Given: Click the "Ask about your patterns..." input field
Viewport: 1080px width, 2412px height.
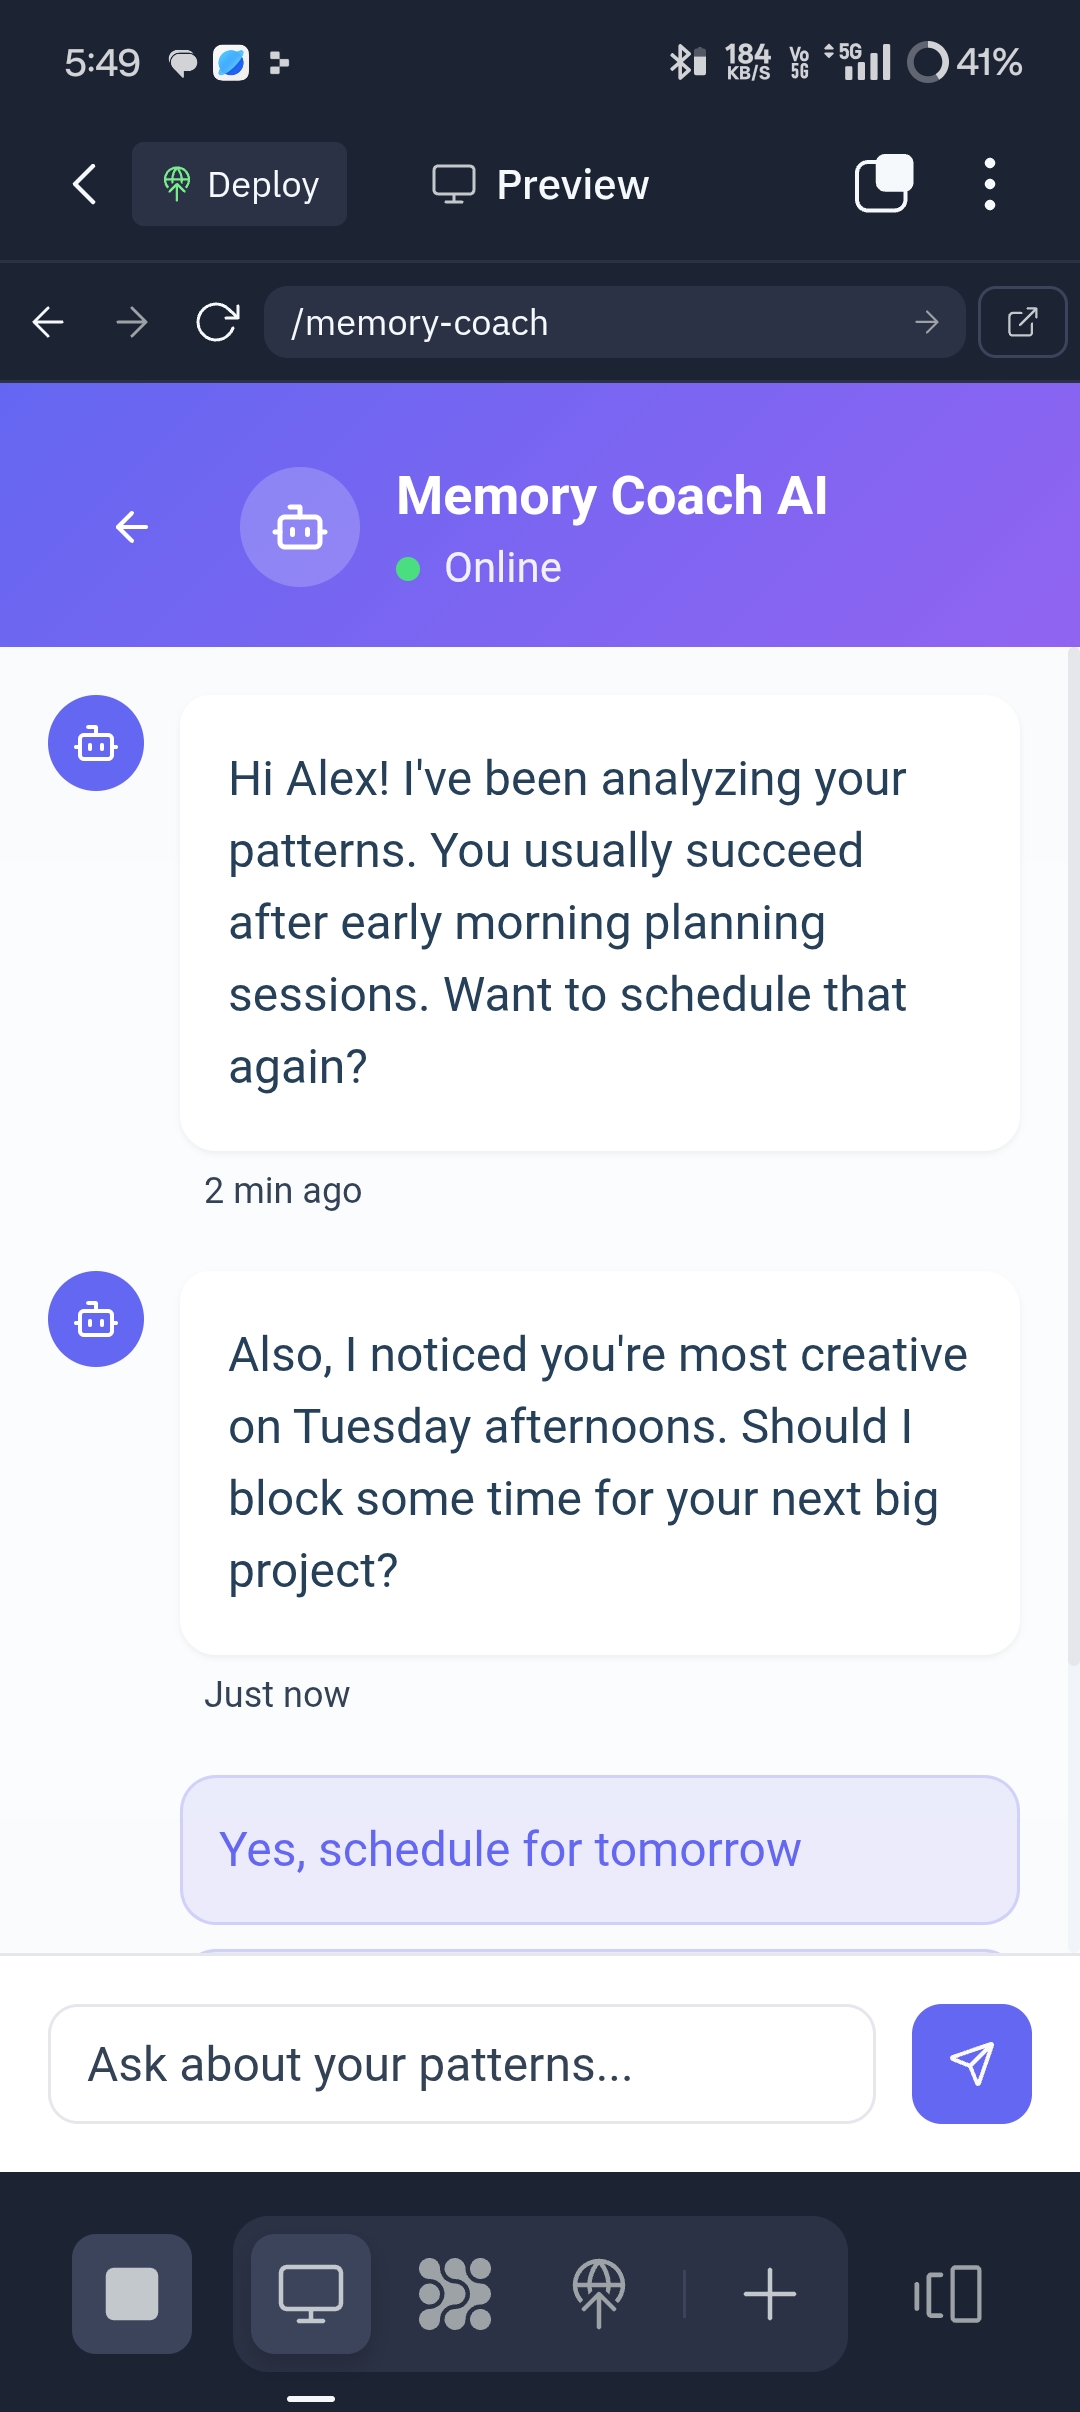Looking at the screenshot, I should pyautogui.click(x=462, y=2063).
